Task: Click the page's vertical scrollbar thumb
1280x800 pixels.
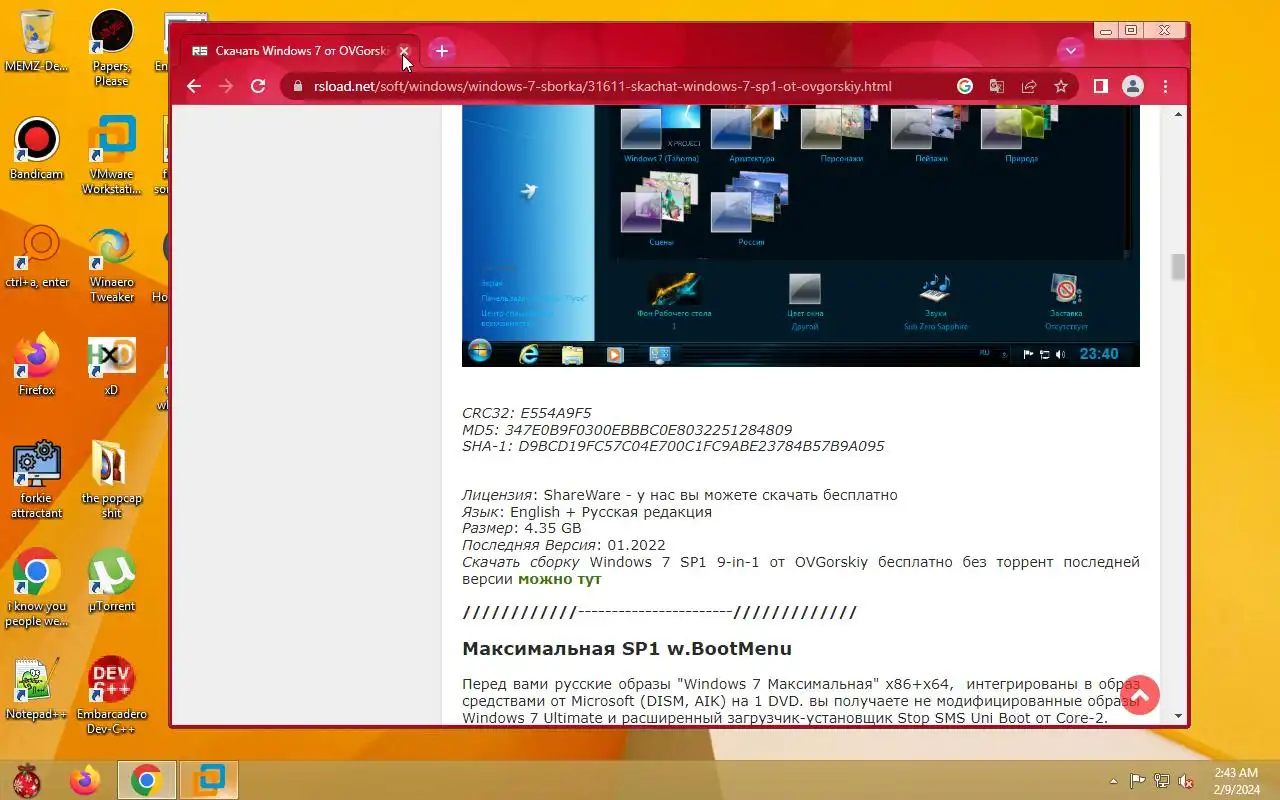Action: 1178,266
